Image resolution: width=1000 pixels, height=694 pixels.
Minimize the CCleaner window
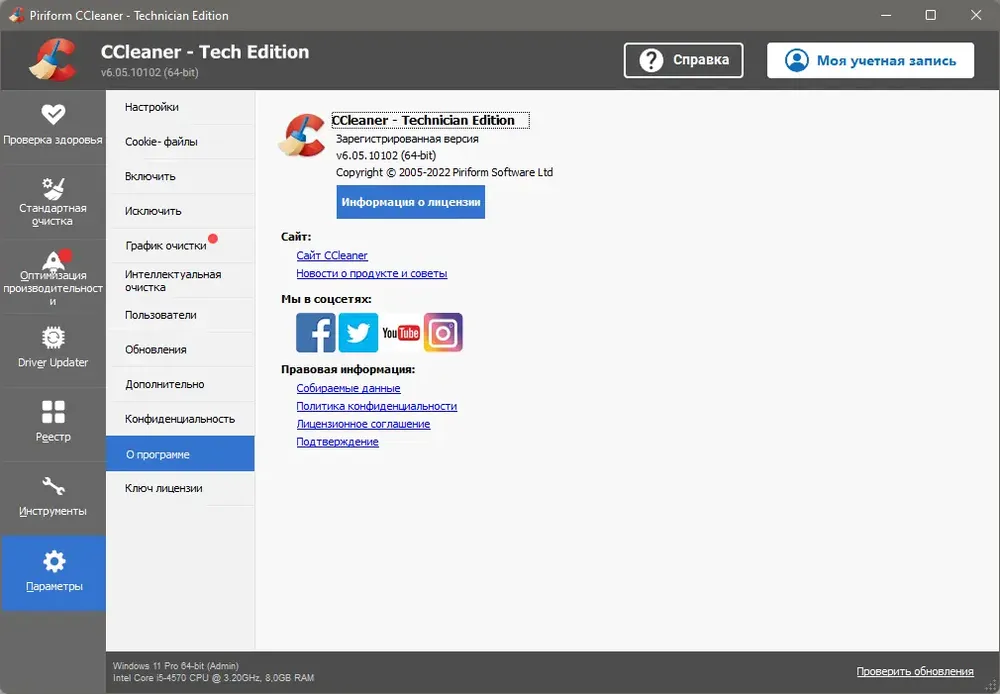click(886, 15)
